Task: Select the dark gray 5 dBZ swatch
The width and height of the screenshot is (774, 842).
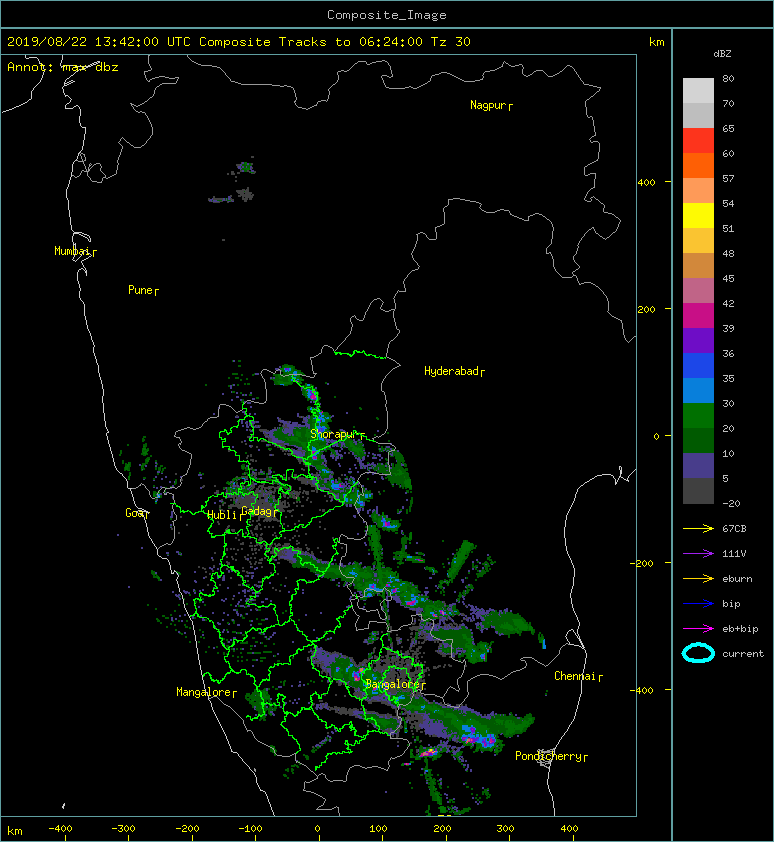Action: tap(698, 491)
